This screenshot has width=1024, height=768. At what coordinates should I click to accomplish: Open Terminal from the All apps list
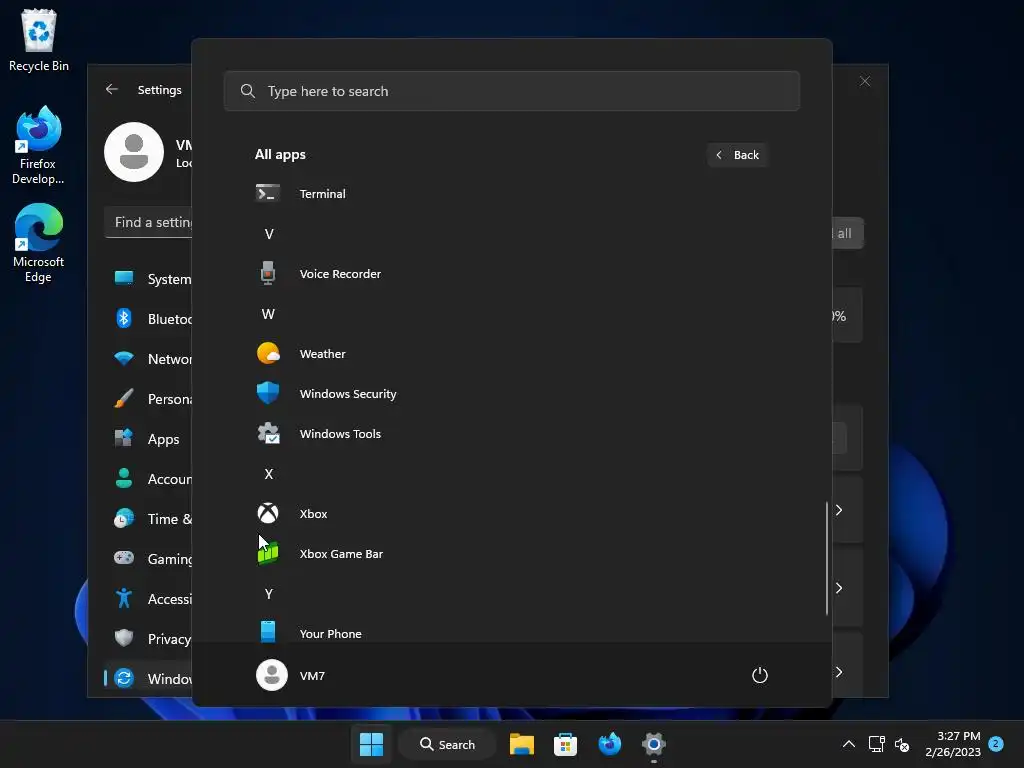(511, 193)
